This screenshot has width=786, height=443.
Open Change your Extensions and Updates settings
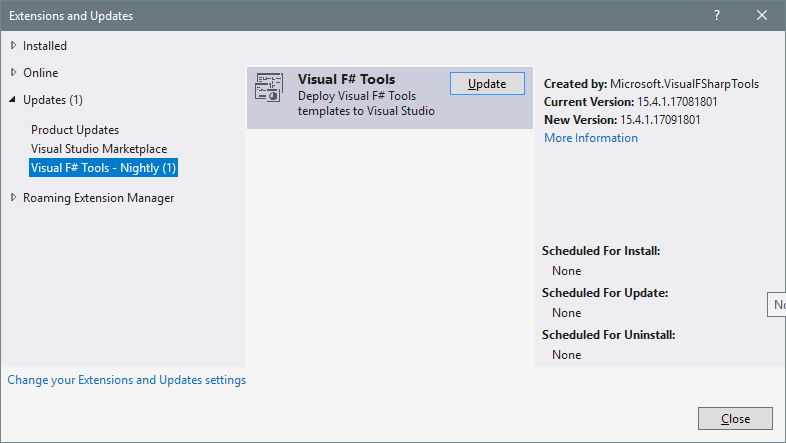pyautogui.click(x=126, y=380)
